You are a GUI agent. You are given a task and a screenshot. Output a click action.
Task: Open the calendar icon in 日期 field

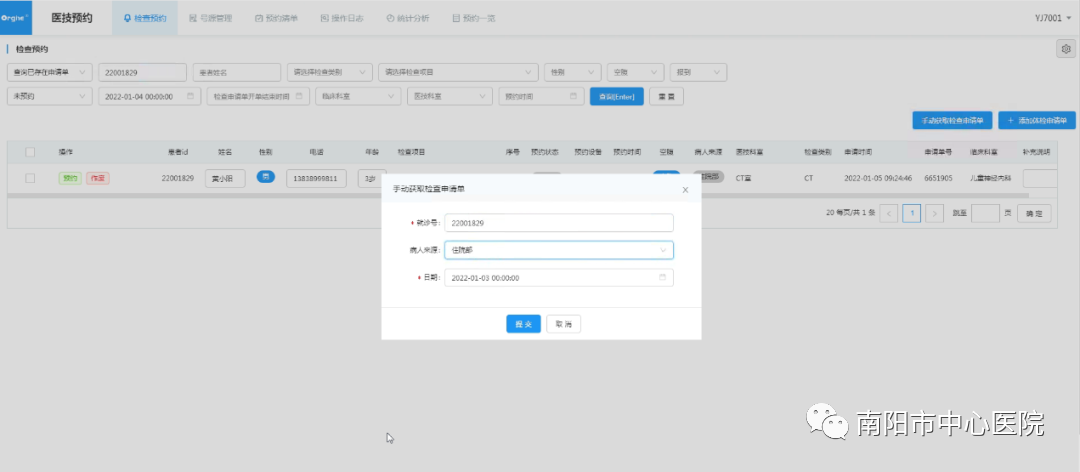click(662, 278)
